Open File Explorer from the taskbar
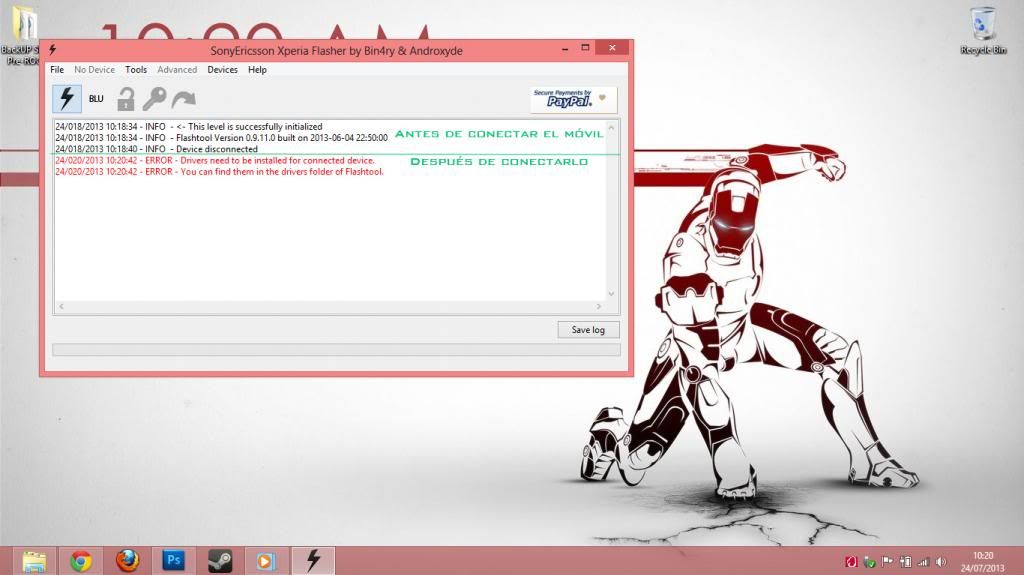The image size is (1024, 575). 34,561
